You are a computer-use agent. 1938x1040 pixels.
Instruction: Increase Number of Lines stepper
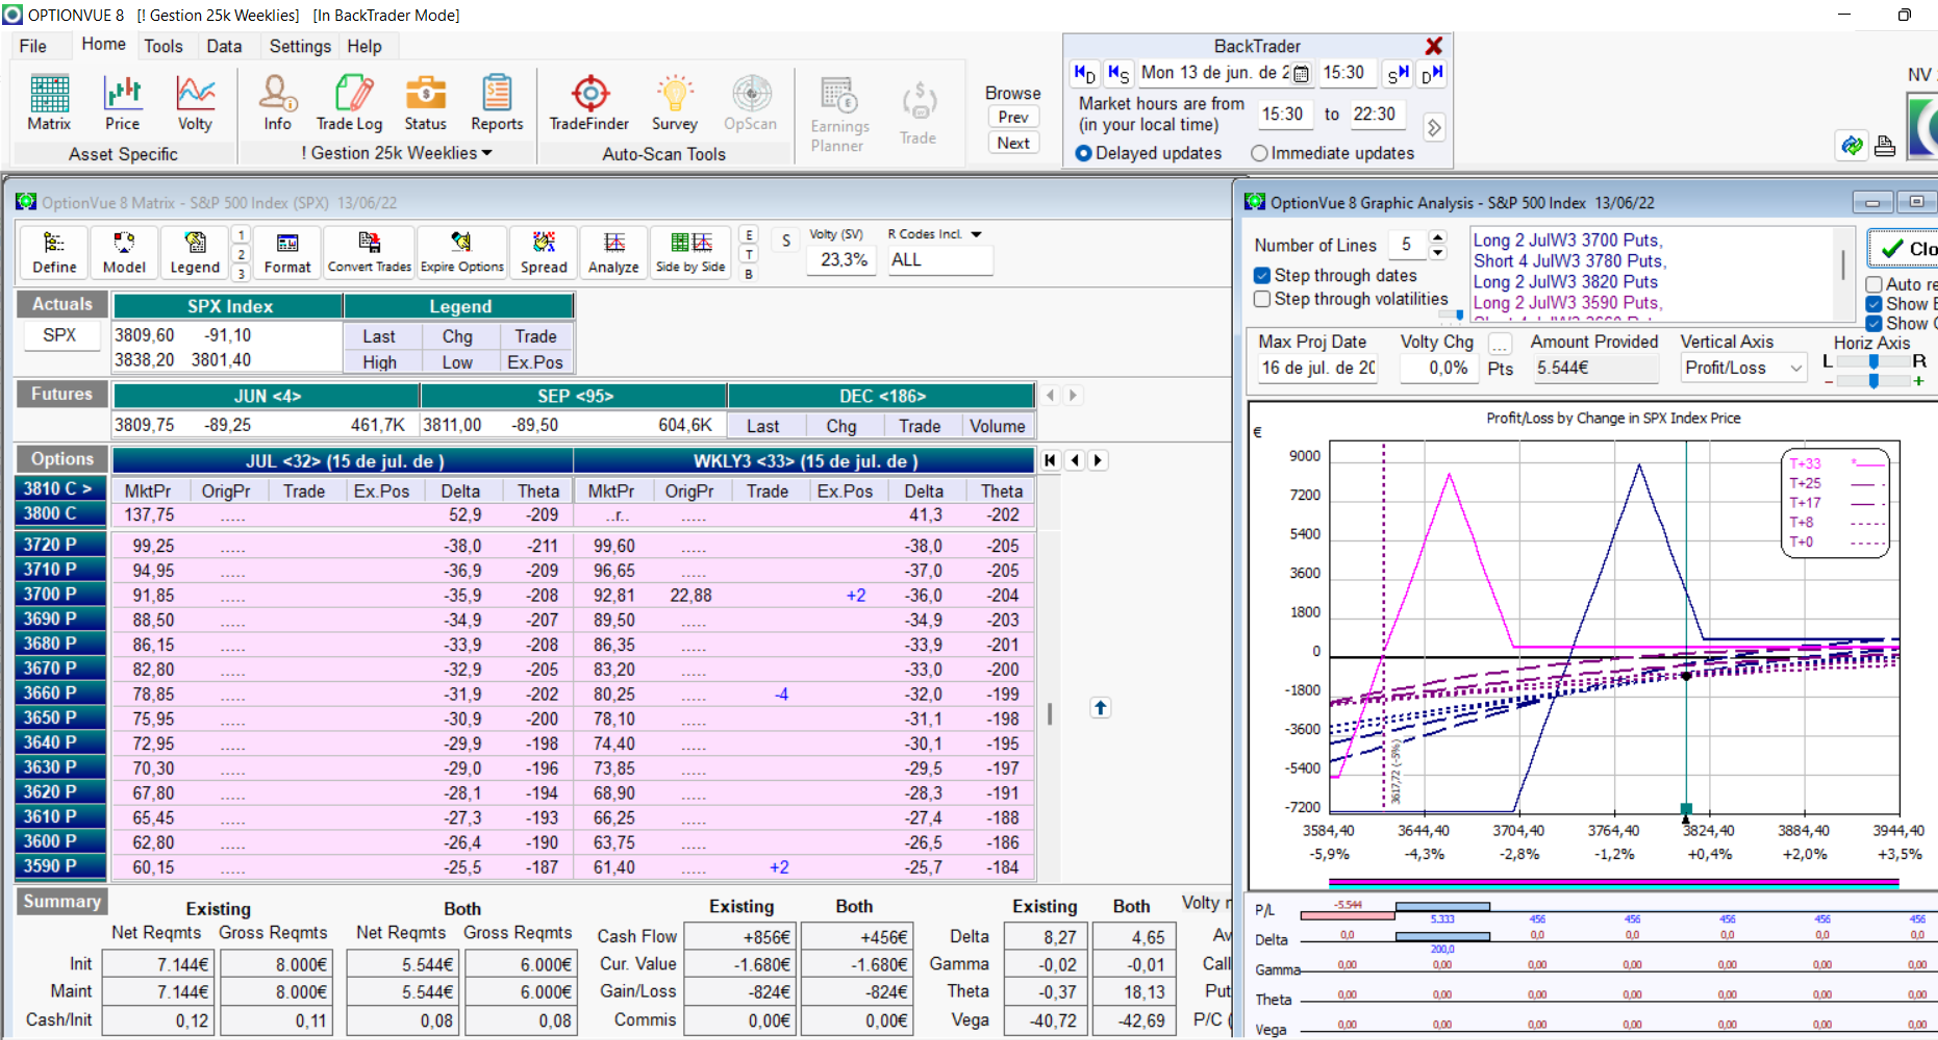coord(1437,238)
